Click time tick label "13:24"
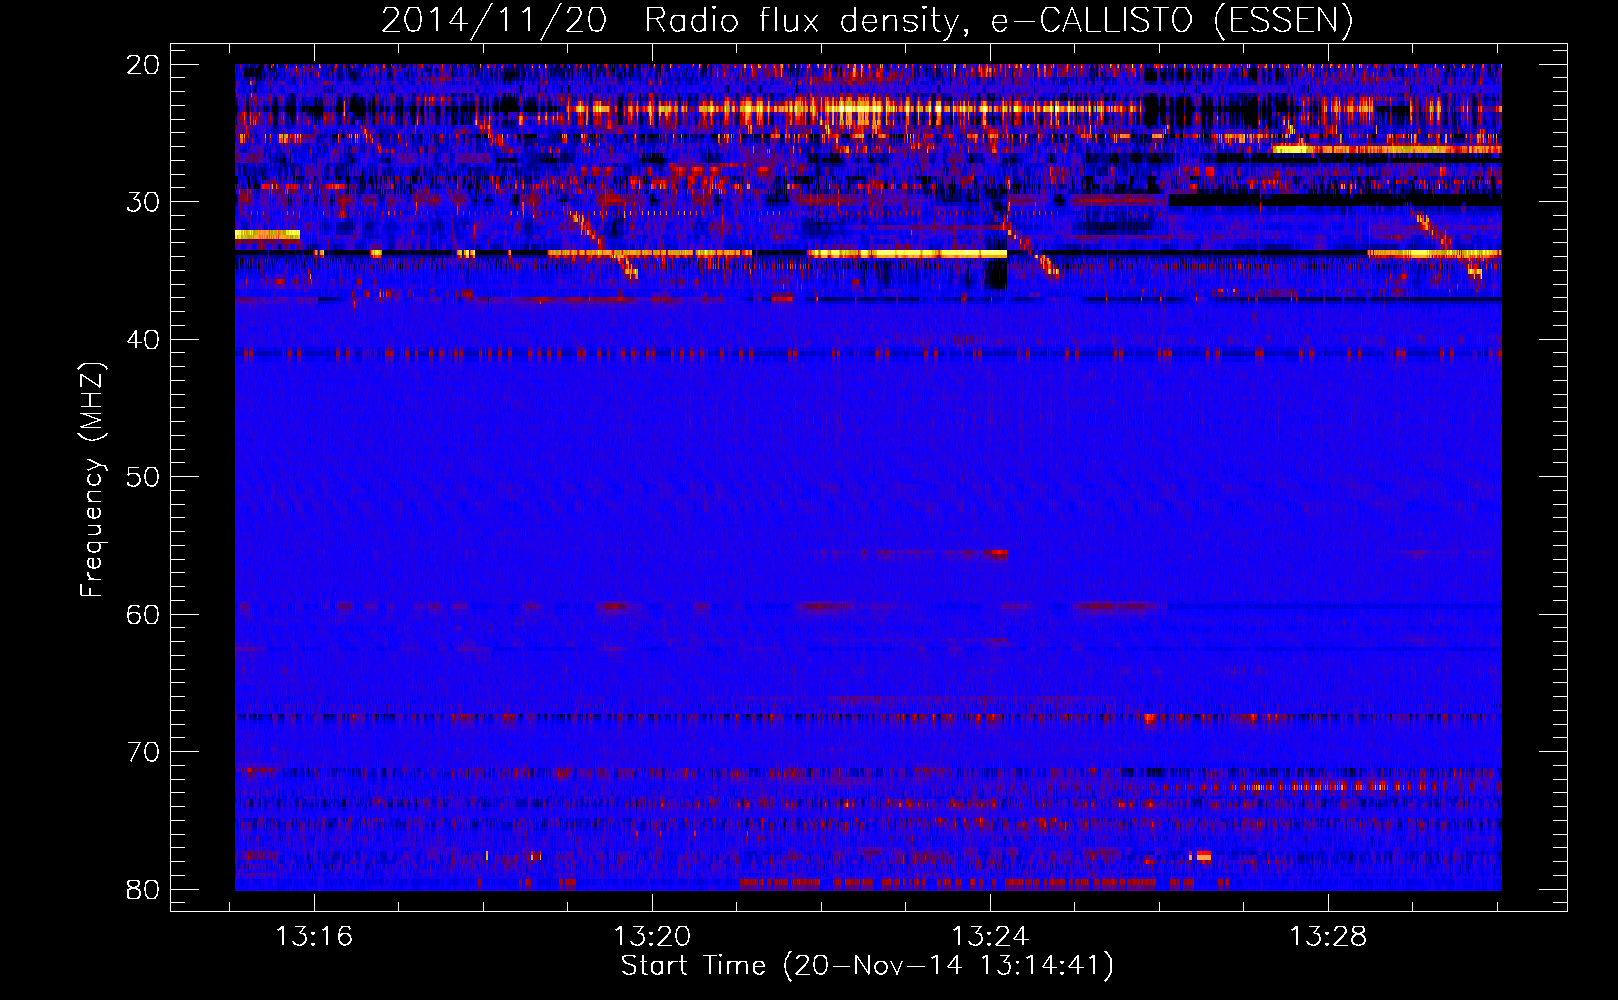The image size is (1618, 1000). (990, 937)
